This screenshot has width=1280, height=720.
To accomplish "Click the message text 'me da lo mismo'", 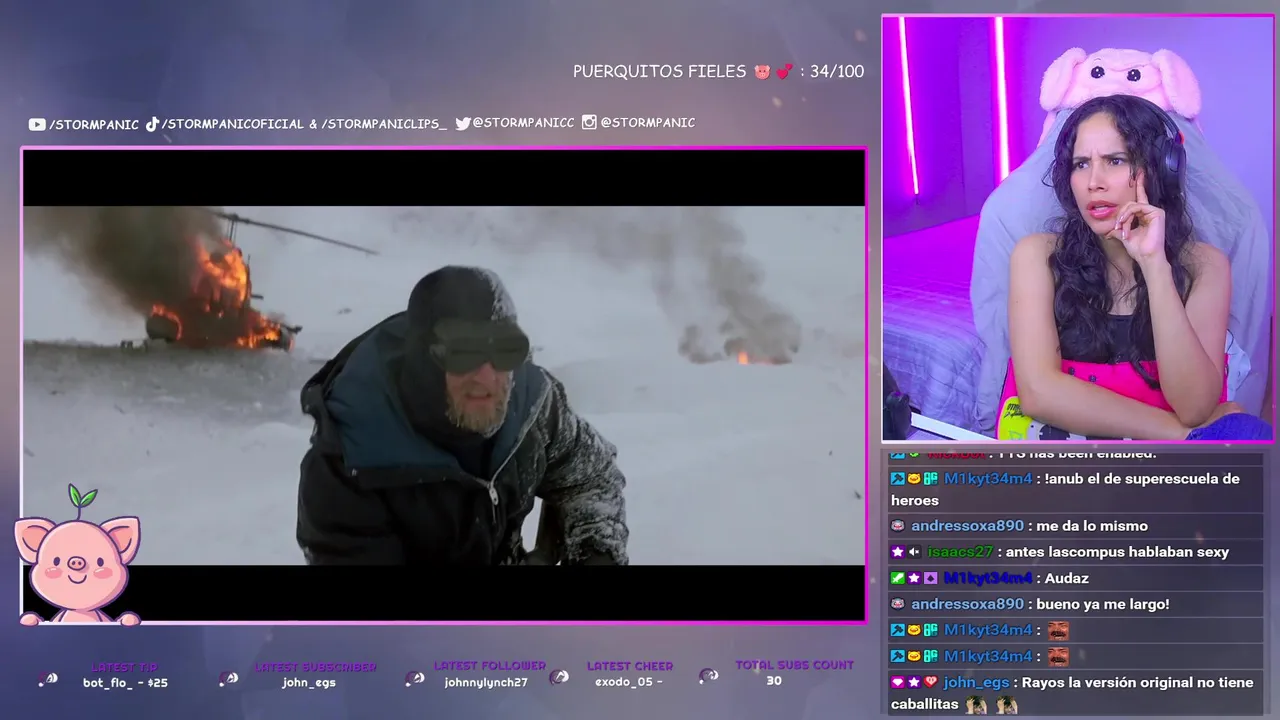I will pos(1092,526).
